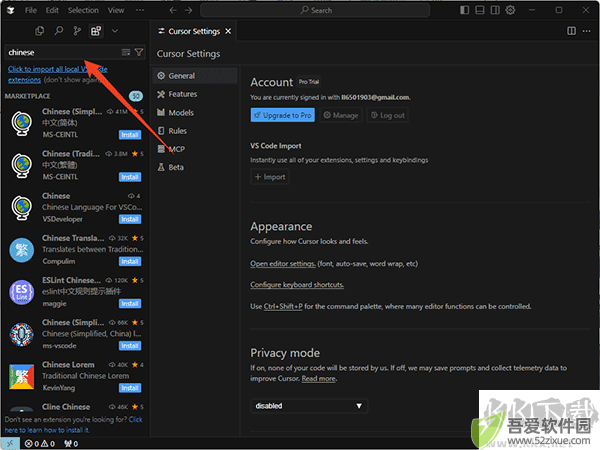Viewport: 600px width, 450px height.
Task: Install ms-vscode Chinese (Simplified) extension
Action: [x=130, y=346]
